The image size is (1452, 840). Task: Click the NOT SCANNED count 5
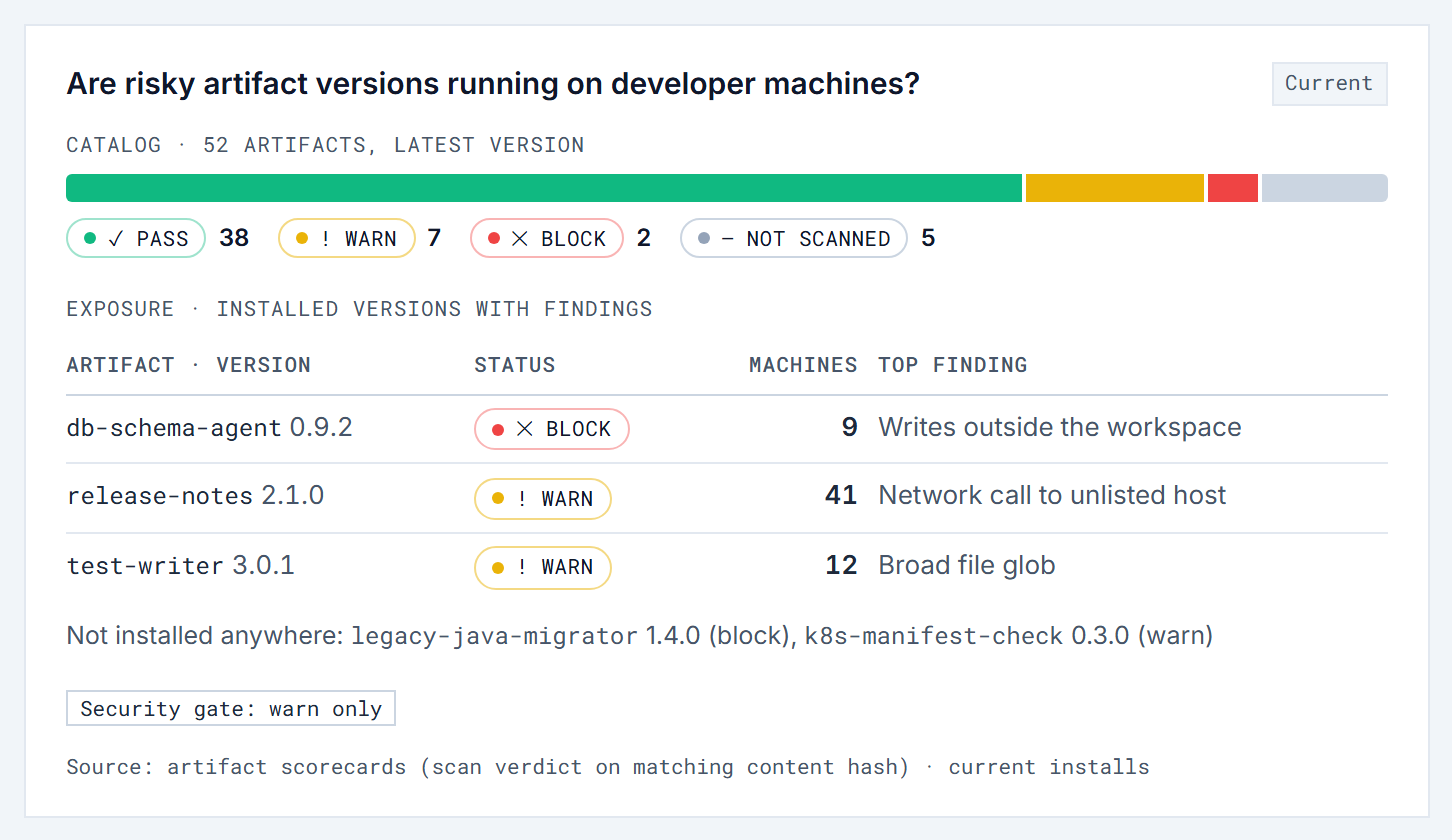click(928, 238)
